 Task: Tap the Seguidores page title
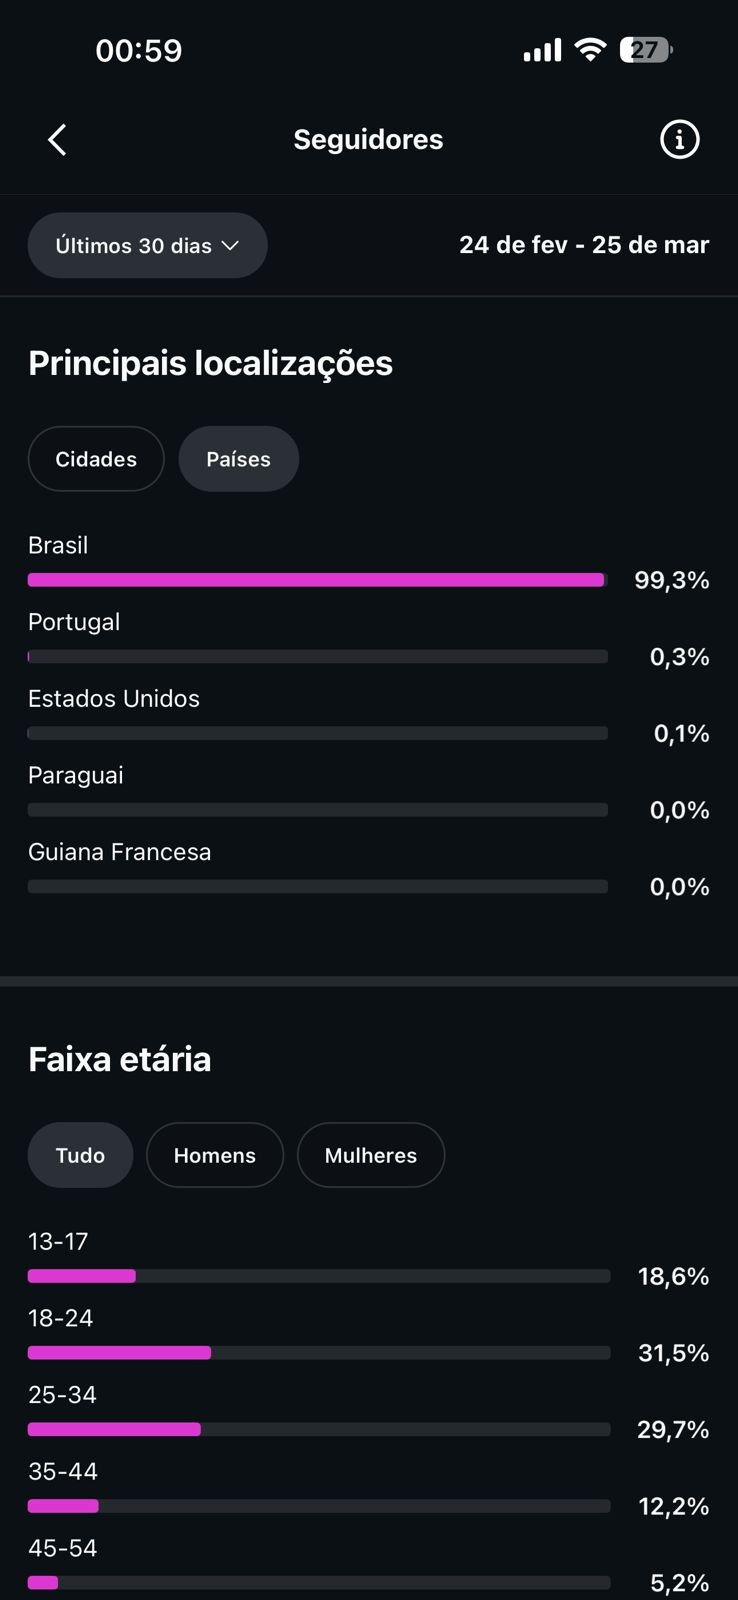pyautogui.click(x=368, y=140)
